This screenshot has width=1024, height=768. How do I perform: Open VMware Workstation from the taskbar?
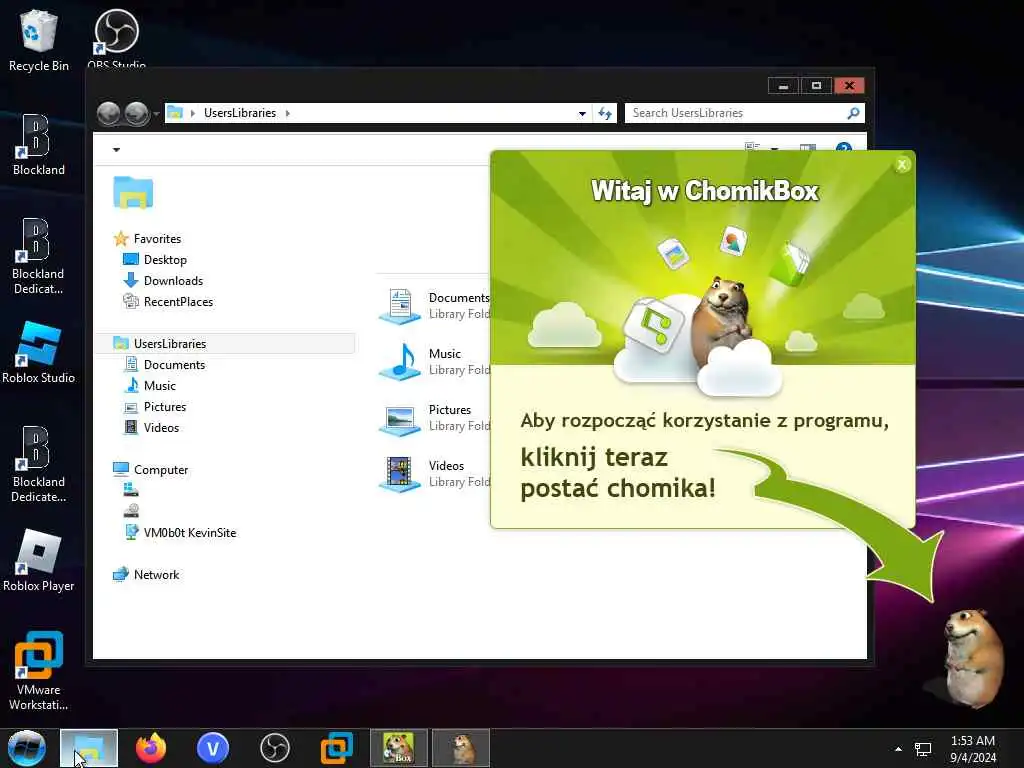[337, 748]
